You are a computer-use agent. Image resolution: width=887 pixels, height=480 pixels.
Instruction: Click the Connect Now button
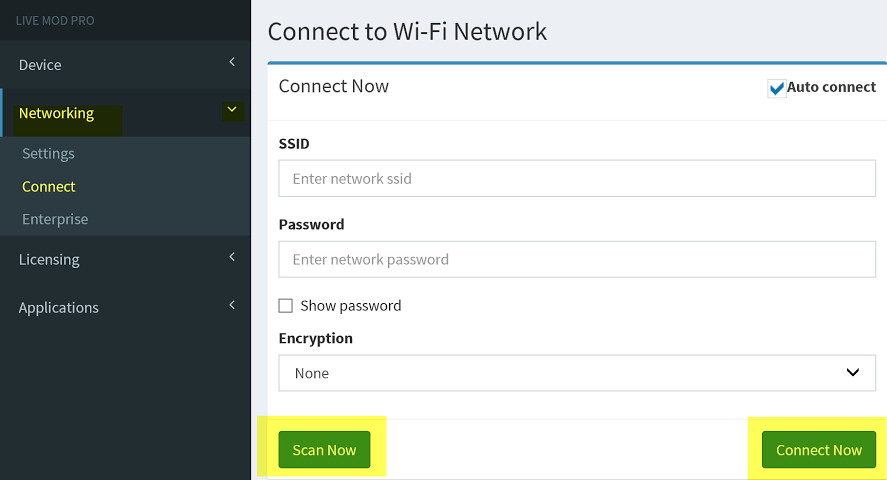pos(819,450)
